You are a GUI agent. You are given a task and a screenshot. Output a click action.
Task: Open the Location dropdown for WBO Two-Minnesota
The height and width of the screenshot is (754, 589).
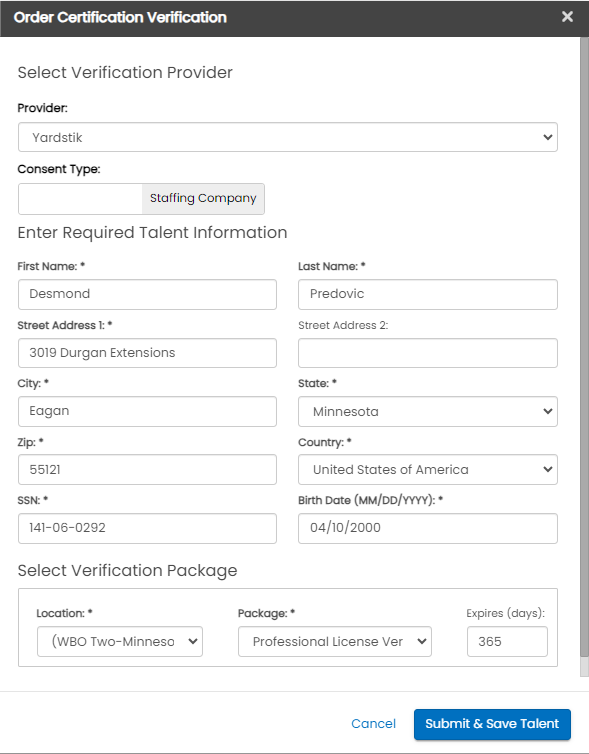pos(120,641)
